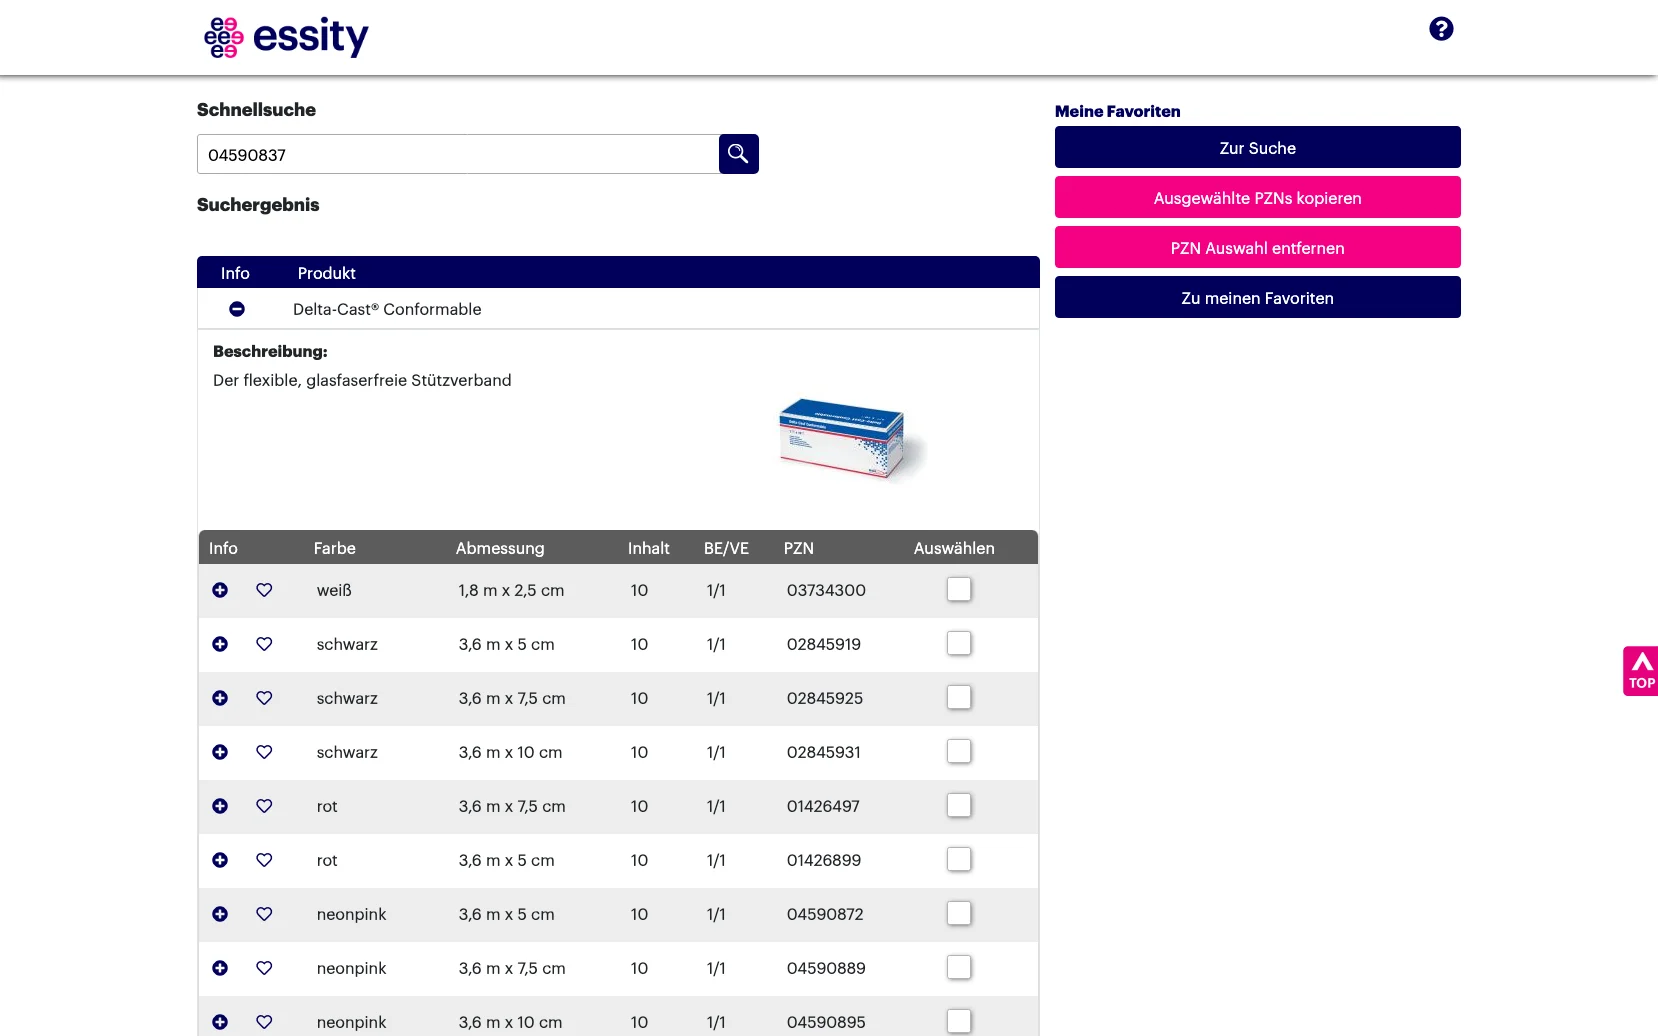Favorite the schwarz 3,6 m x 10 cm item

tap(264, 752)
